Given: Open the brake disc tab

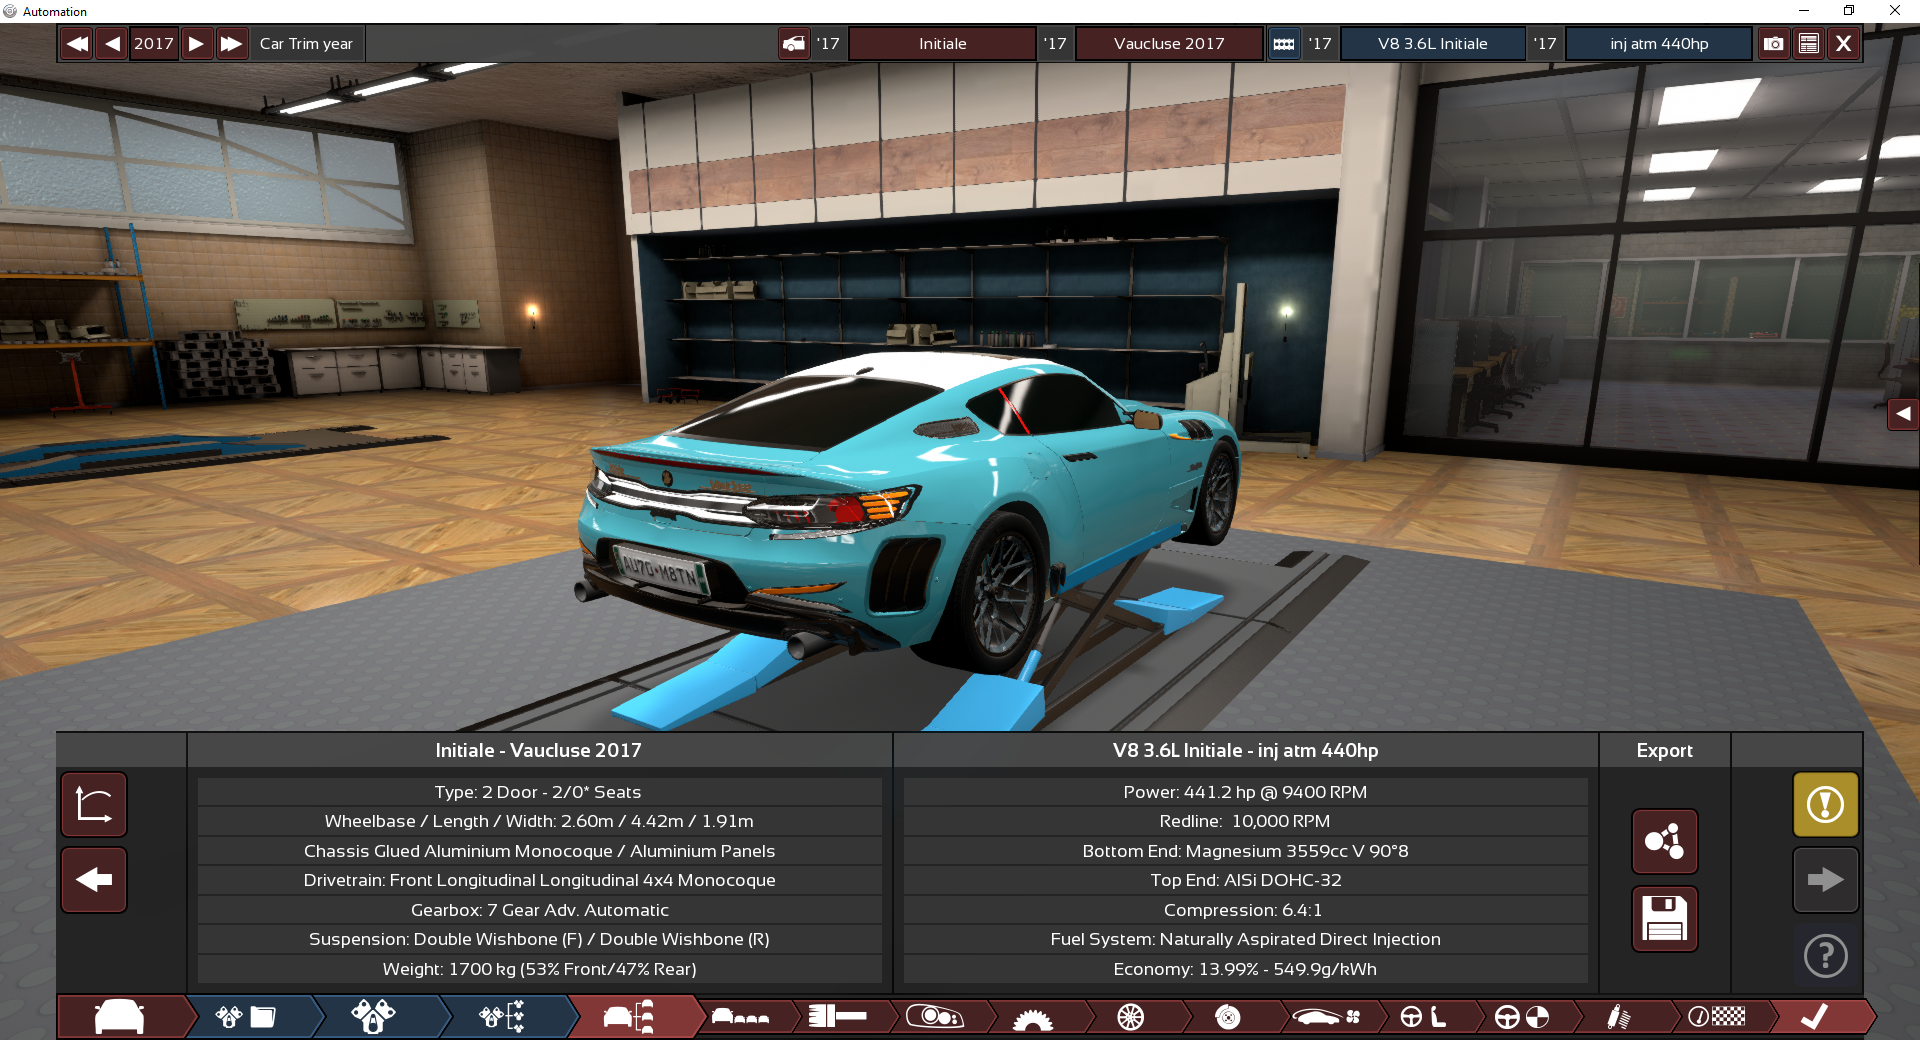Looking at the screenshot, I should click(1228, 1017).
